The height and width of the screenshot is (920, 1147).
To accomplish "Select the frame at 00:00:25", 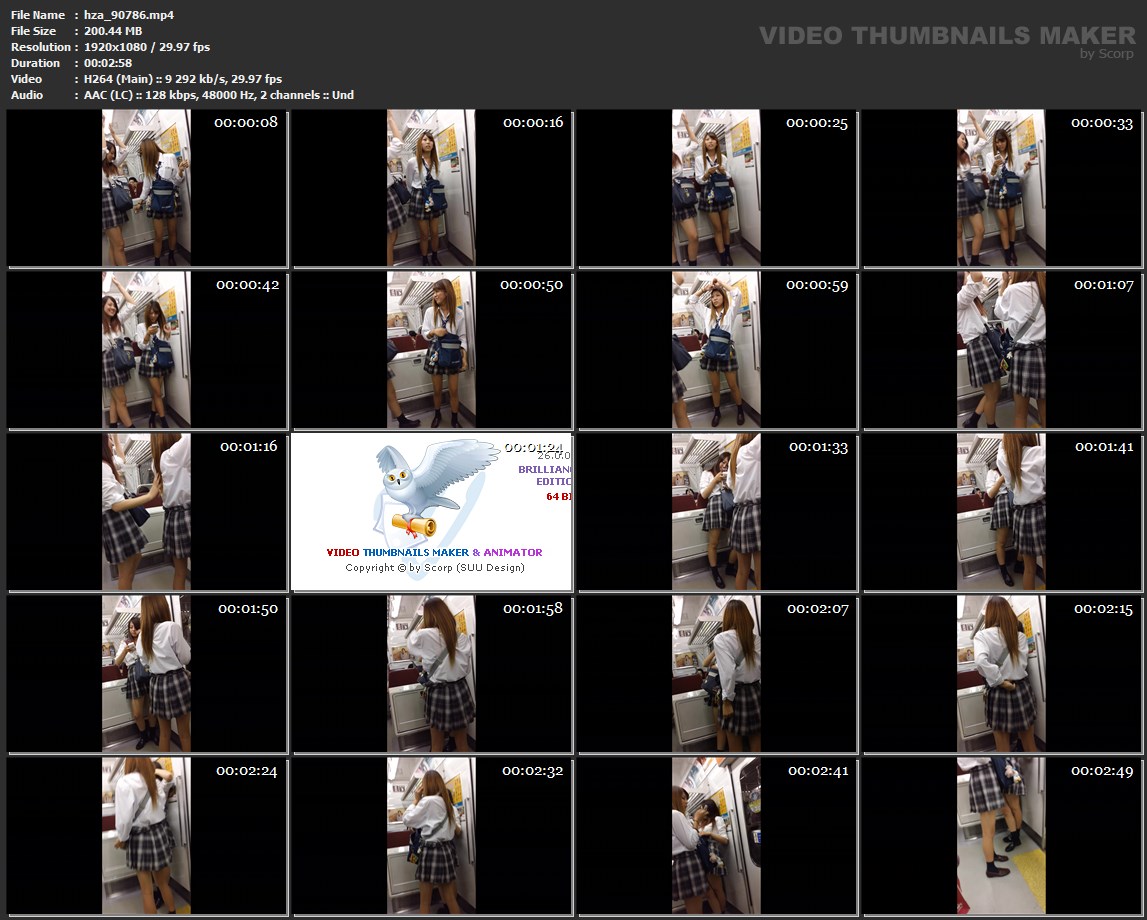I will (x=717, y=188).
